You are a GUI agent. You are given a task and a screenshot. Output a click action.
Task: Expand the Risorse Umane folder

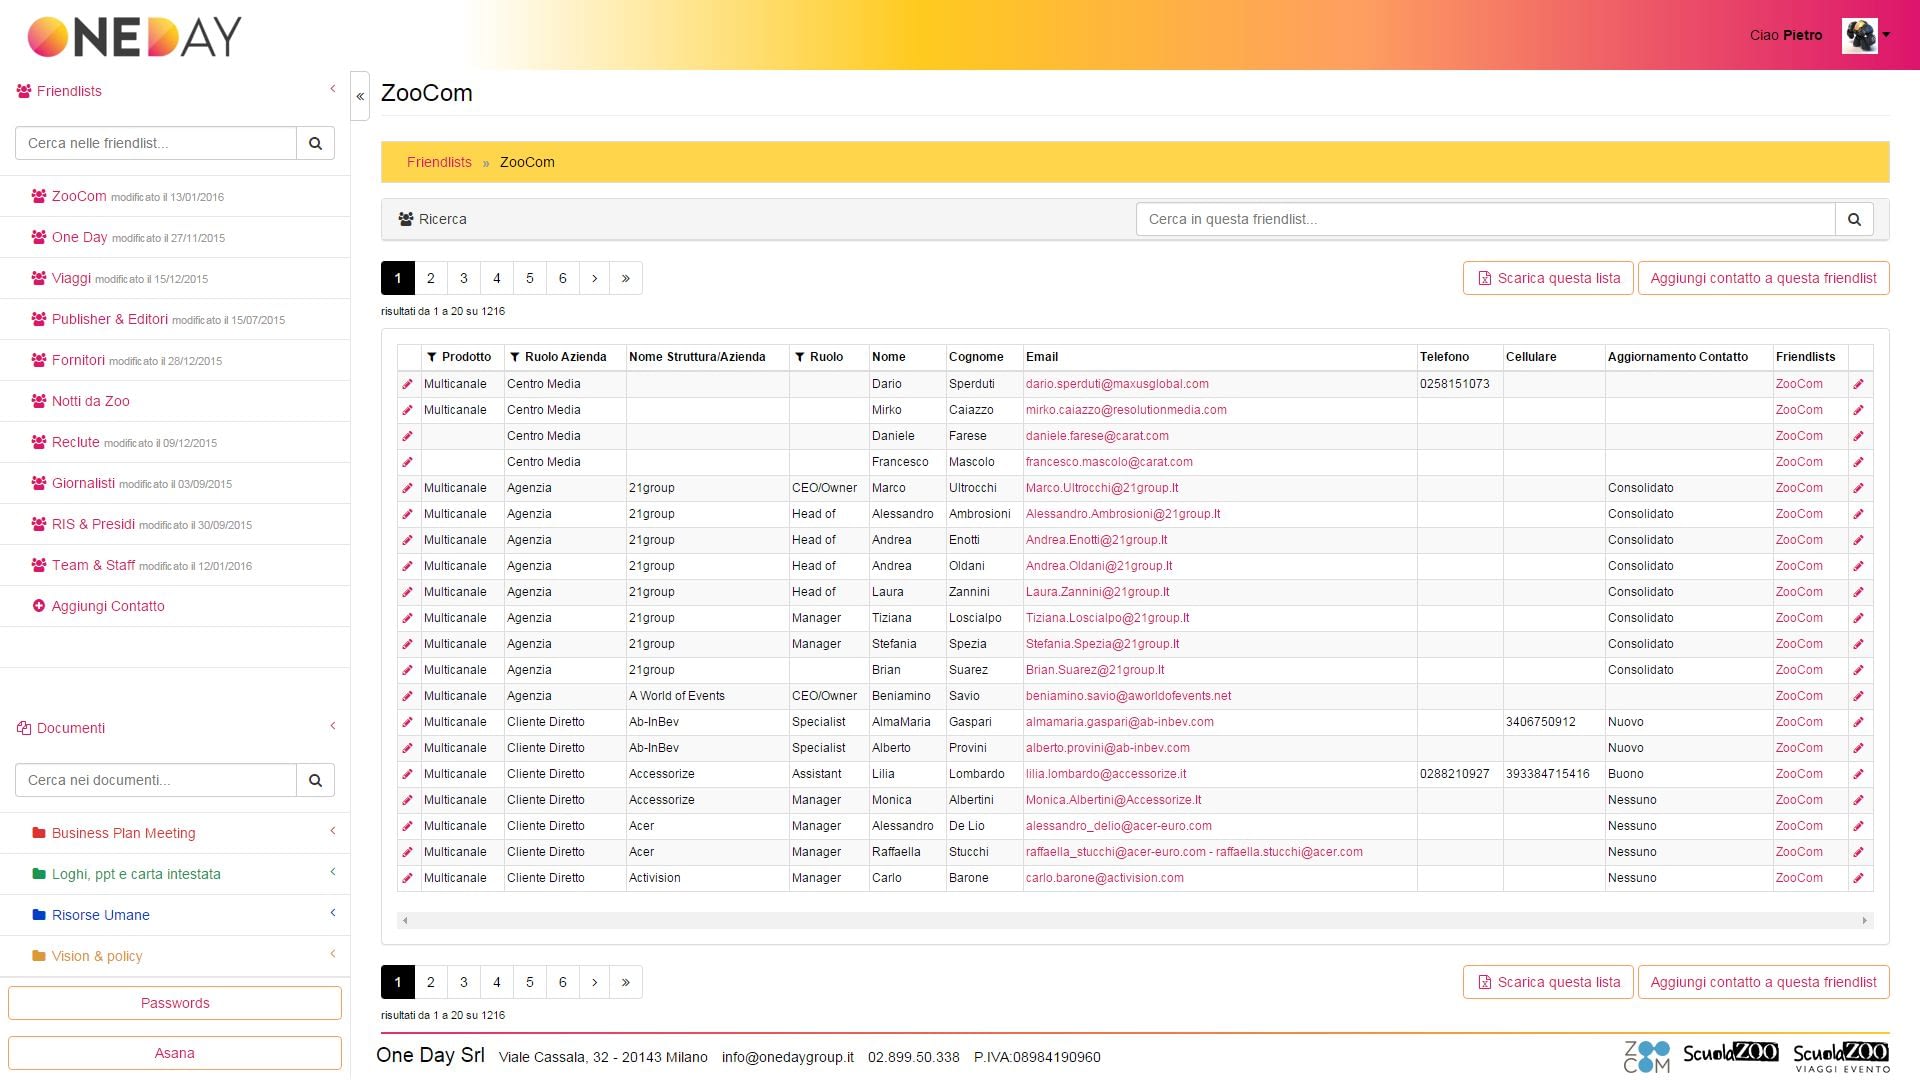[x=333, y=913]
